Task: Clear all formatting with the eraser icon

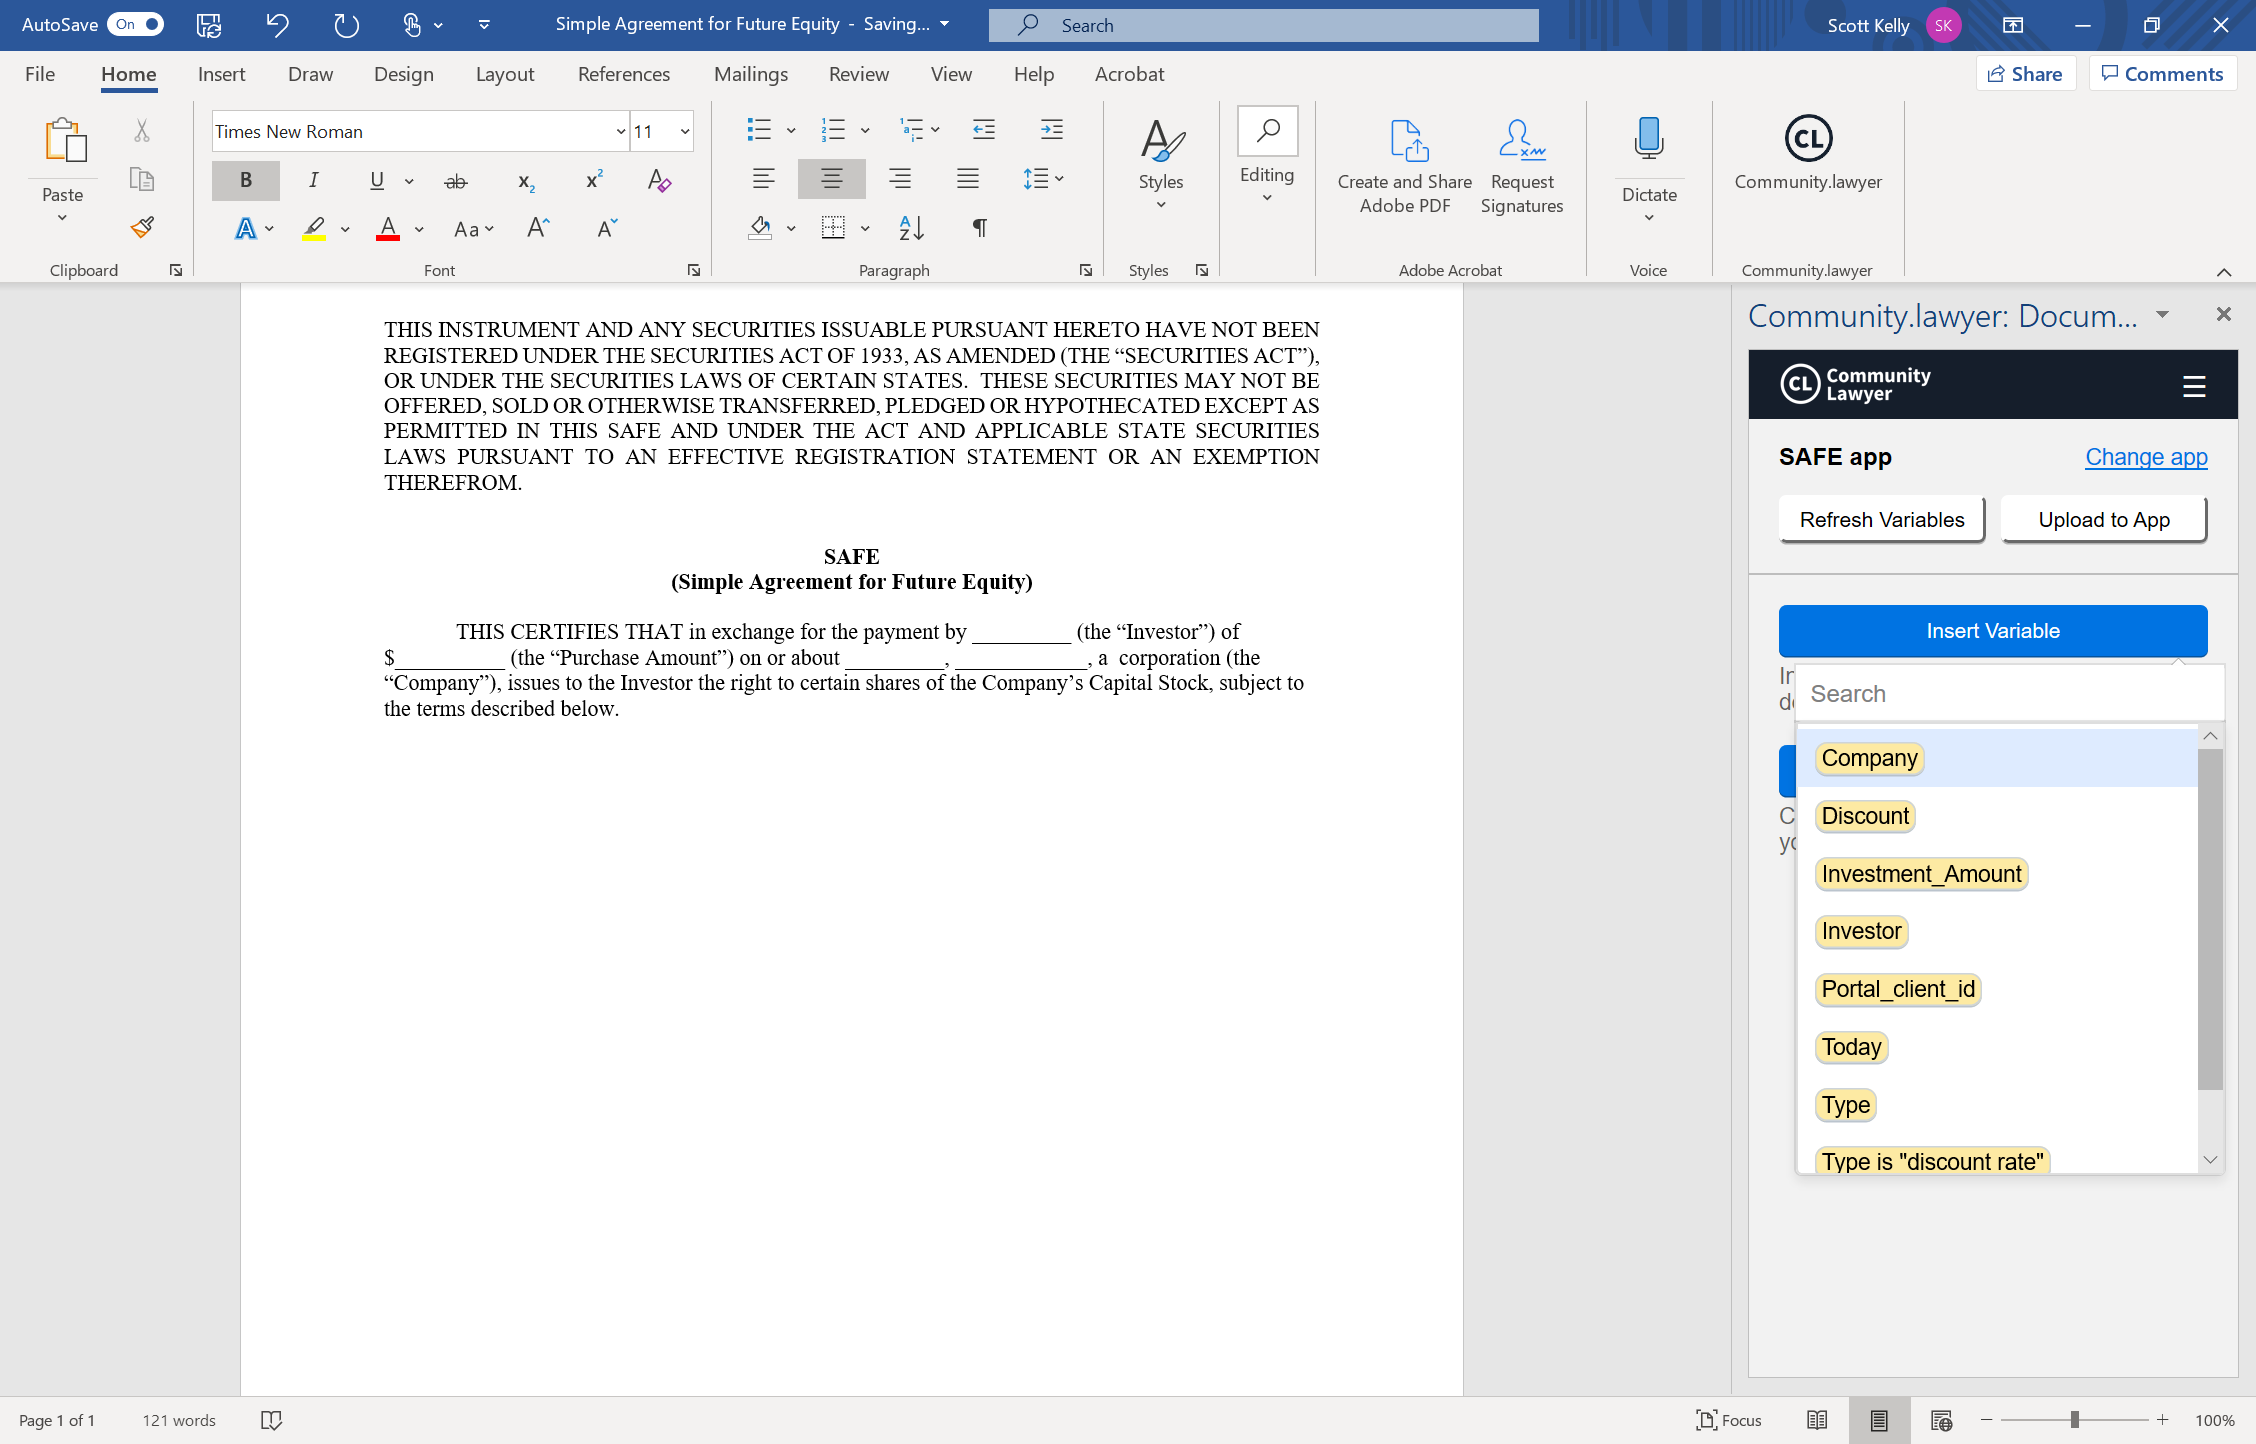Action: pyautogui.click(x=658, y=181)
